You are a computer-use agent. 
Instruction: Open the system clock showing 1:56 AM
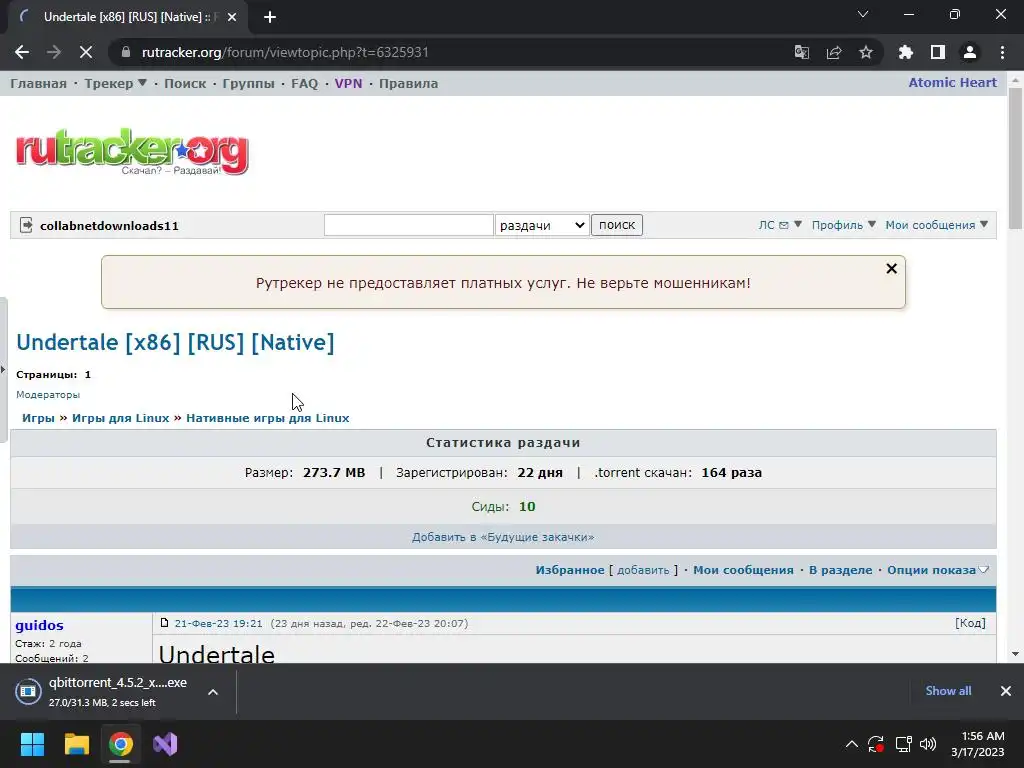[978, 744]
